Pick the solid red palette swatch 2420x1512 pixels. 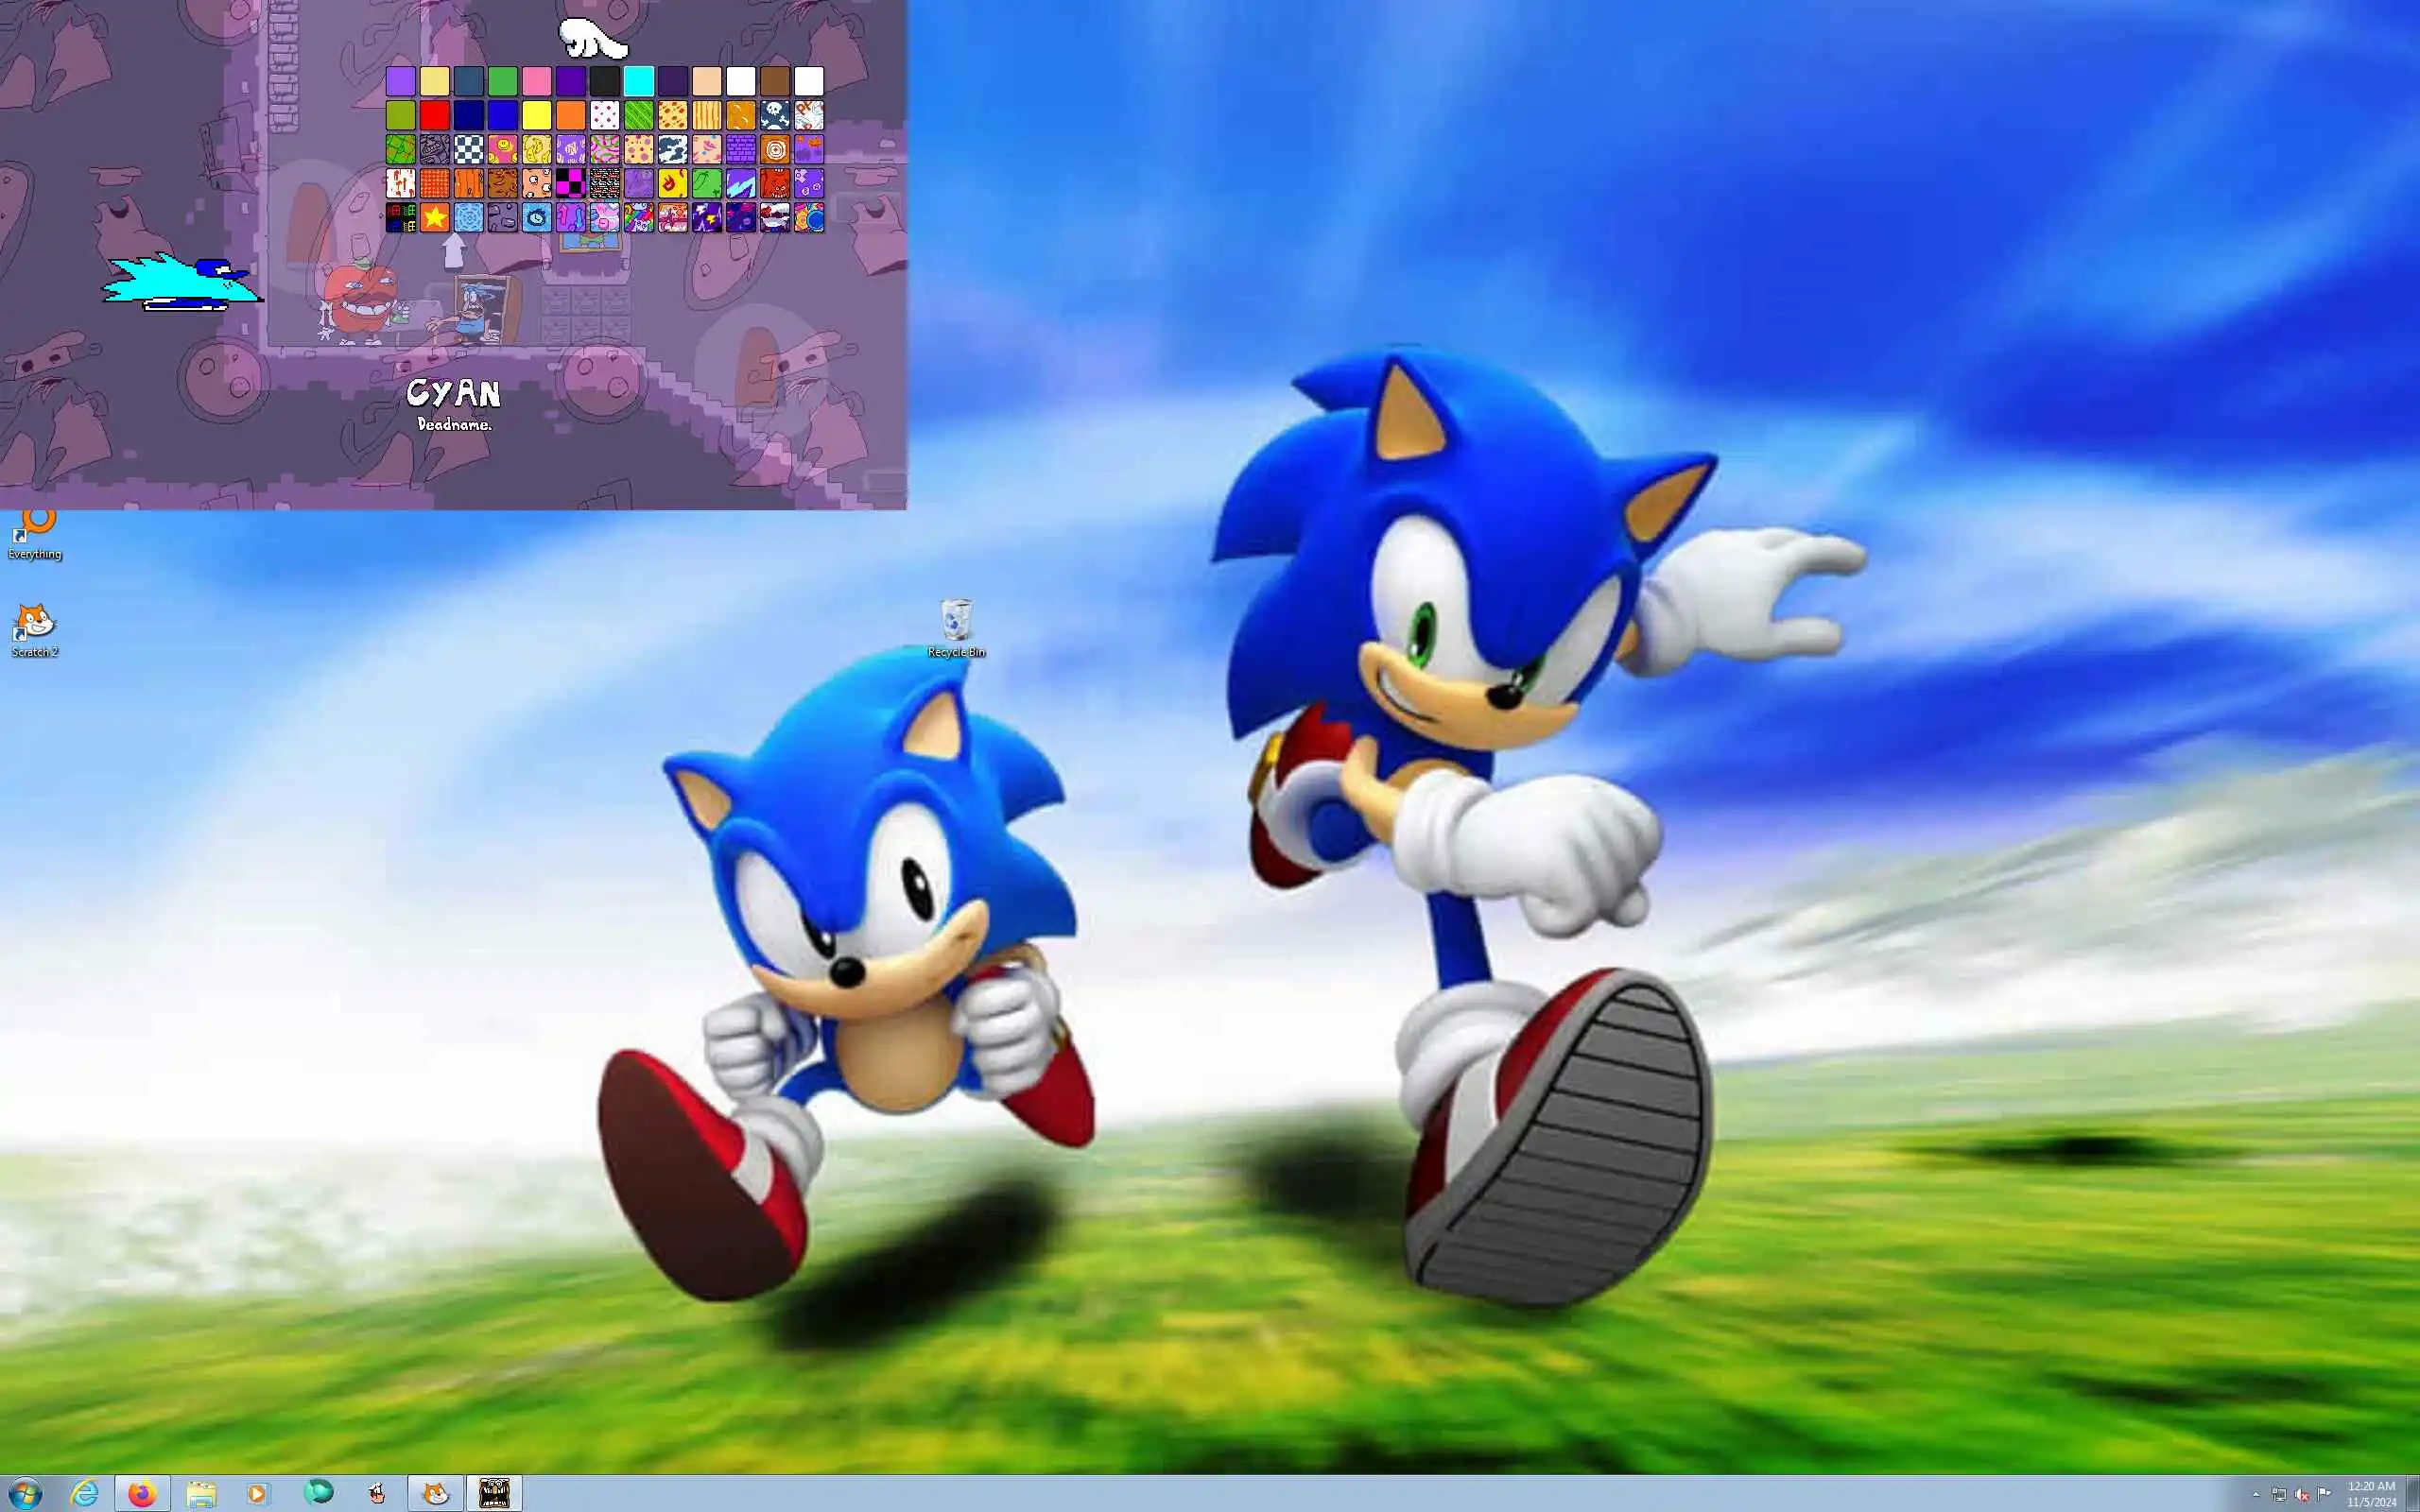(435, 115)
